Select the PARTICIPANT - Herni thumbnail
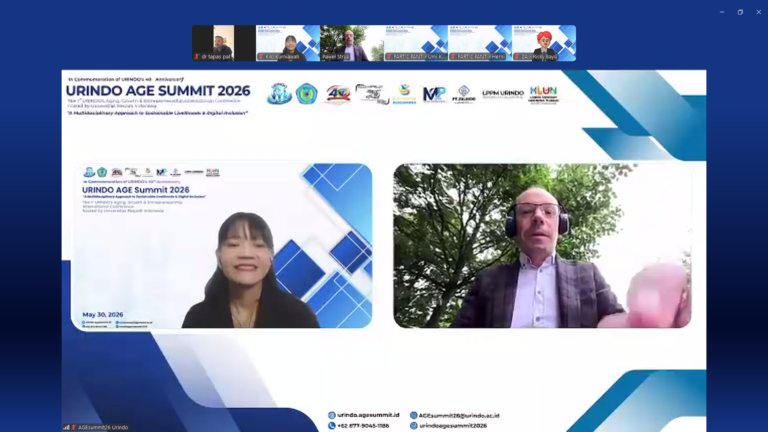 480,43
